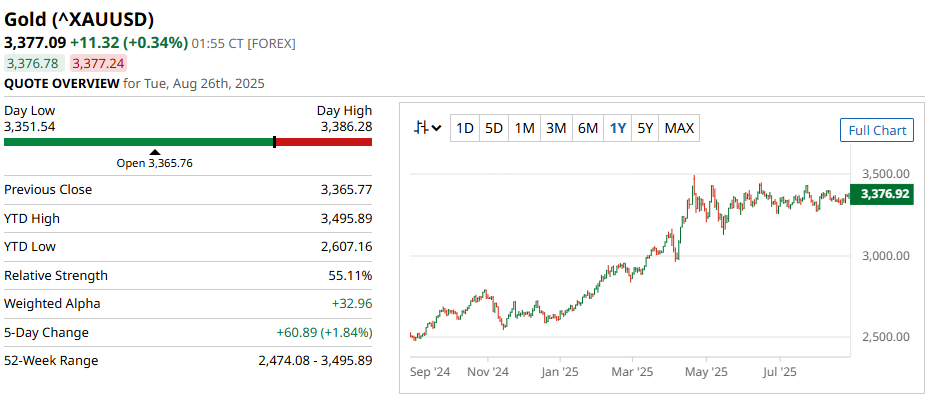927x396 pixels.
Task: Click the QUOTE OVERVIEW heading
Action: click(62, 83)
